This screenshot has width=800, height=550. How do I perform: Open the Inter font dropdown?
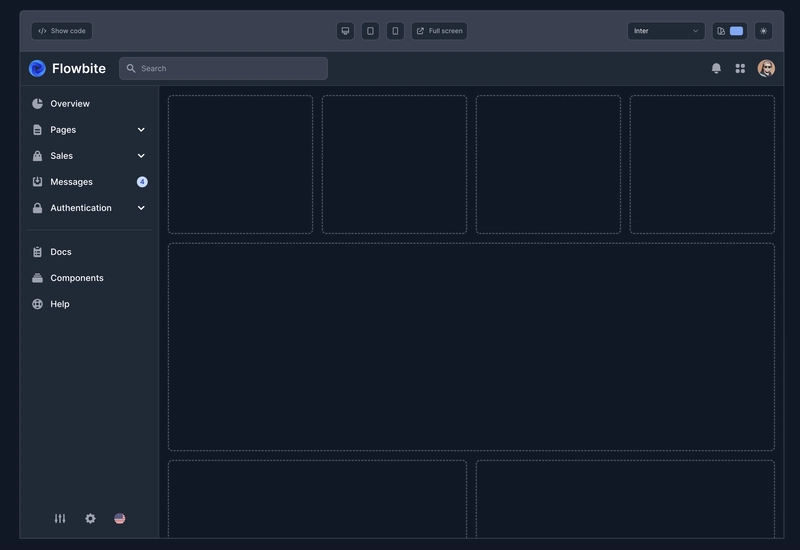(666, 31)
